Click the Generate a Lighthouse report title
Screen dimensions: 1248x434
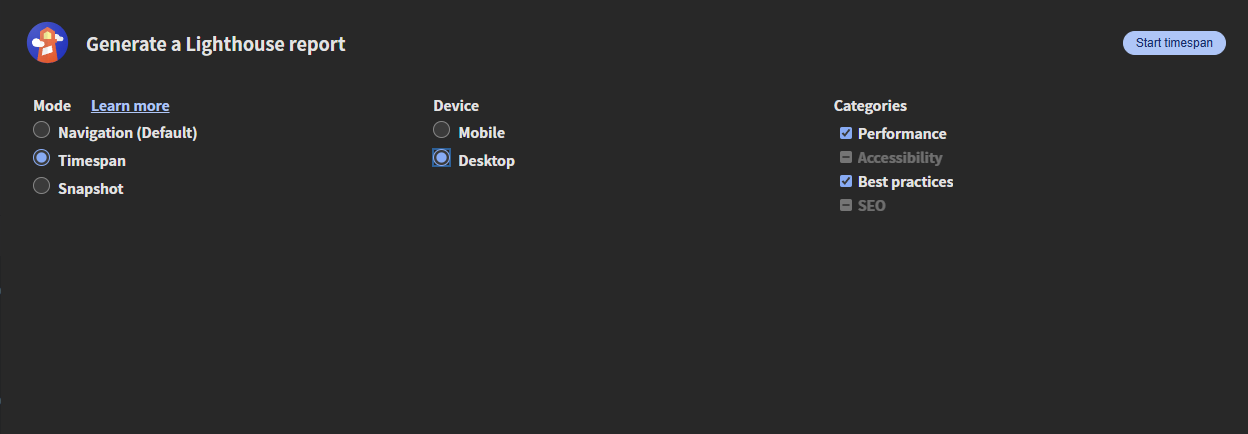[216, 44]
